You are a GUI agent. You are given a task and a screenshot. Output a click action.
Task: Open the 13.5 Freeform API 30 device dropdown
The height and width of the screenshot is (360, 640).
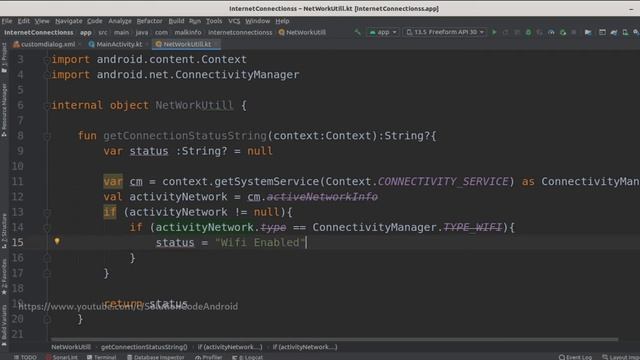(445, 32)
